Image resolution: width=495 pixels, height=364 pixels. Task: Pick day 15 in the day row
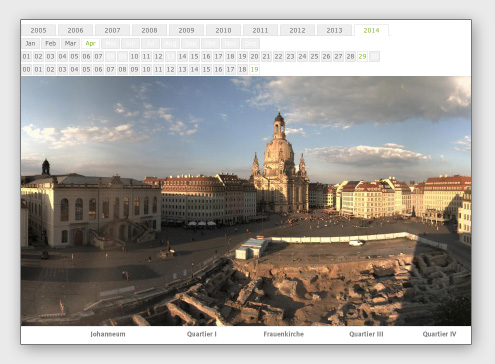(194, 56)
